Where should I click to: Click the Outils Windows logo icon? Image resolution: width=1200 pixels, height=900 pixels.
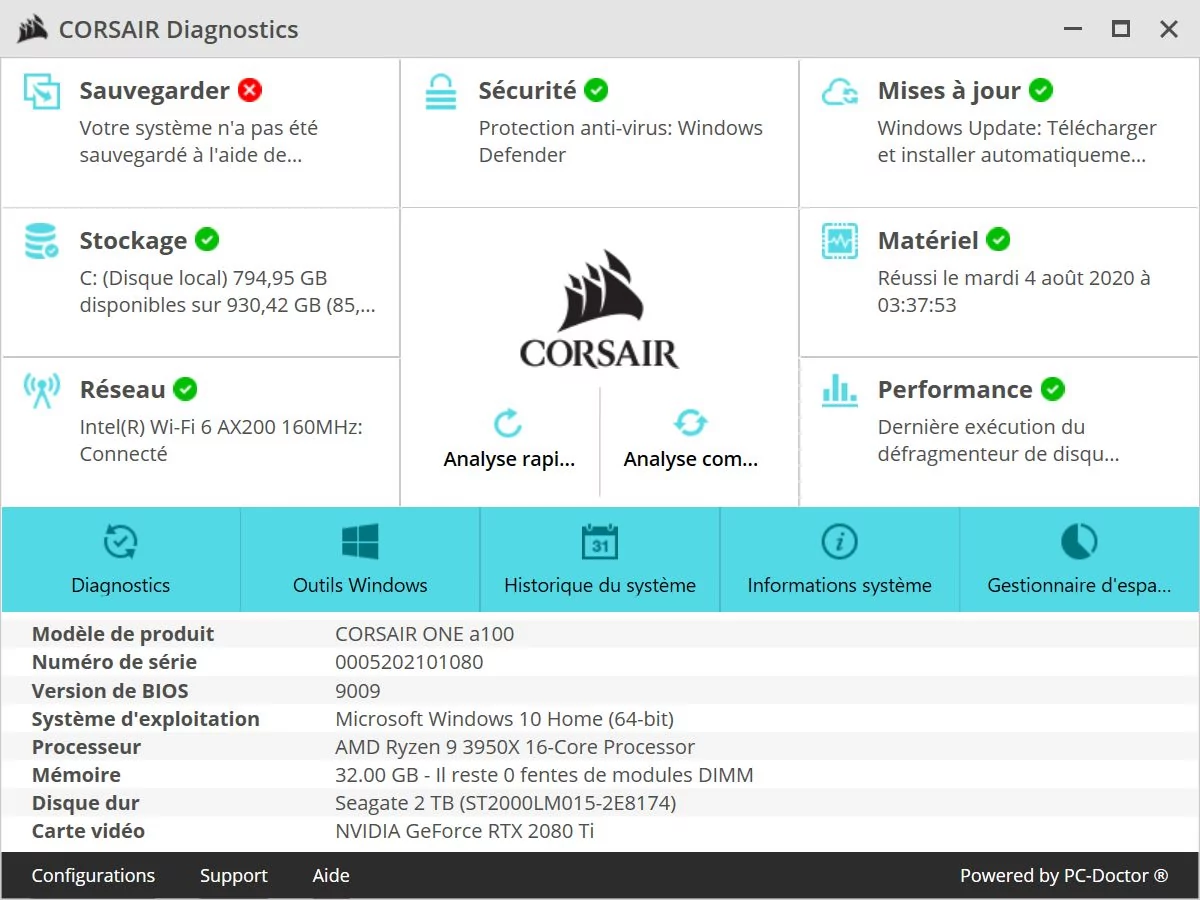(x=360, y=542)
